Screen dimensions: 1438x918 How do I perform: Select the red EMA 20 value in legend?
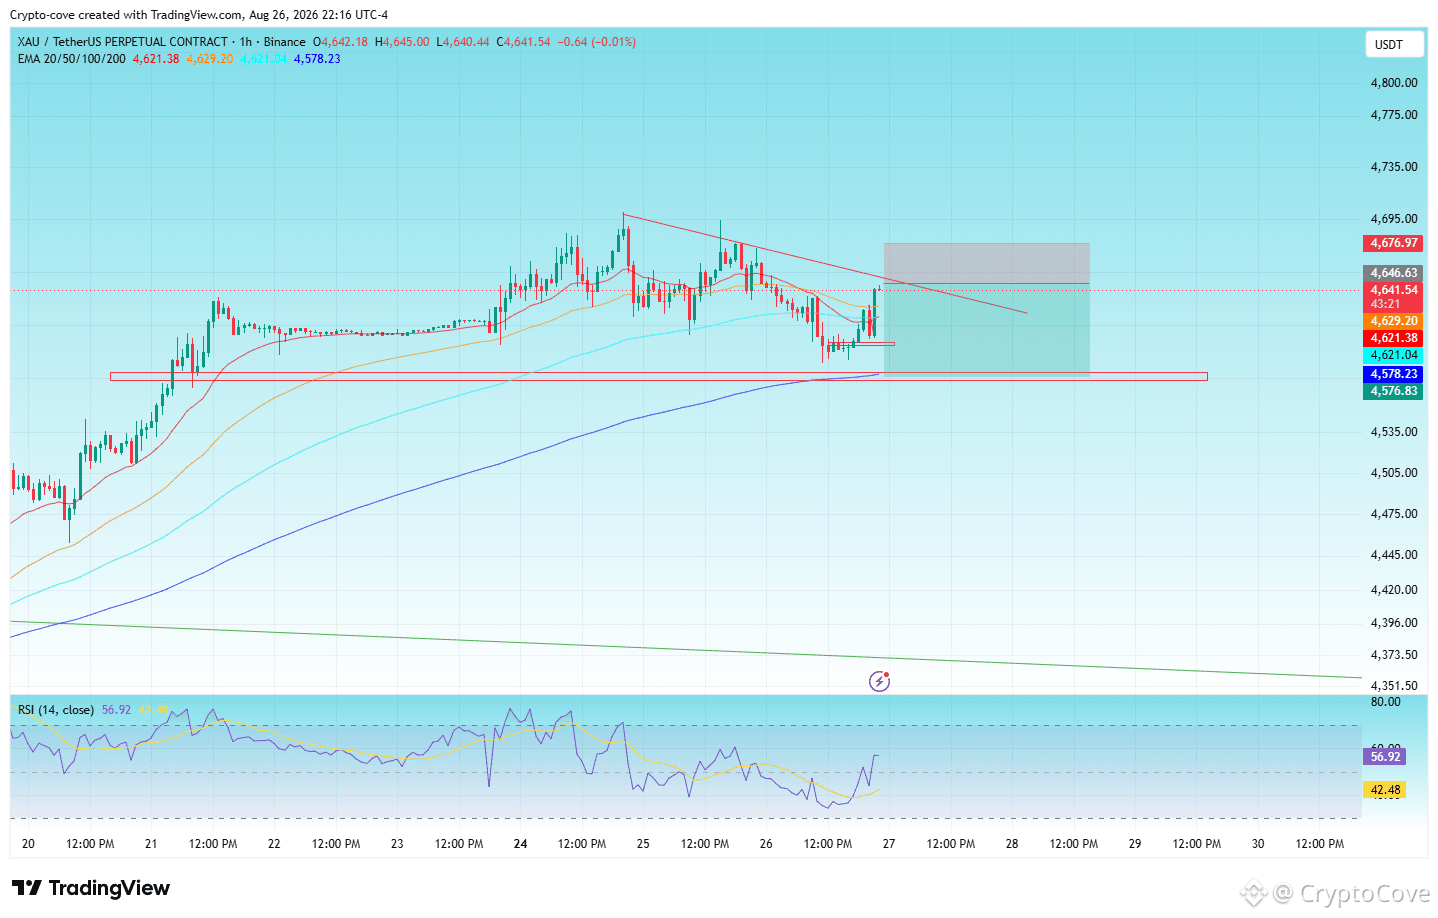point(156,59)
